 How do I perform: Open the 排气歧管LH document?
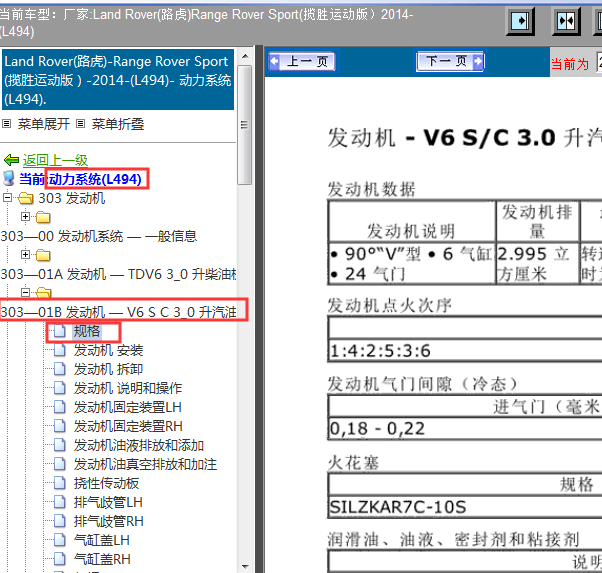point(108,502)
